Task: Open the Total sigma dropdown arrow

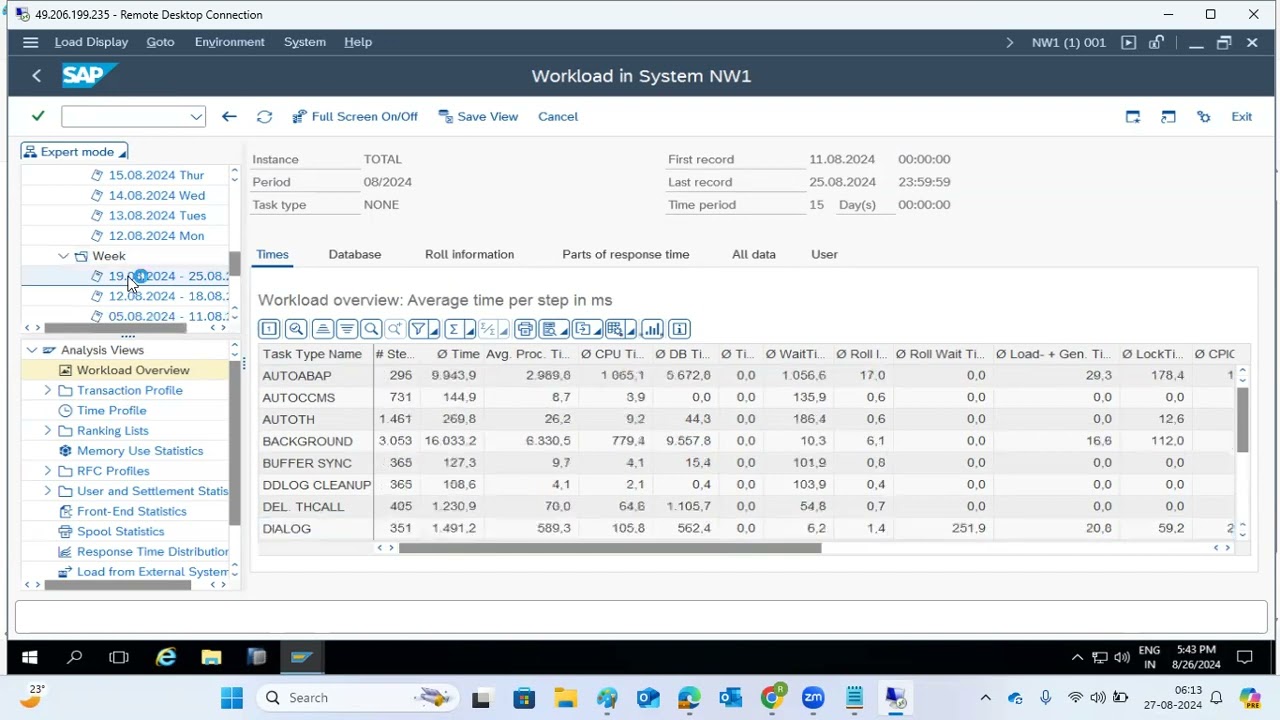Action: click(470, 329)
